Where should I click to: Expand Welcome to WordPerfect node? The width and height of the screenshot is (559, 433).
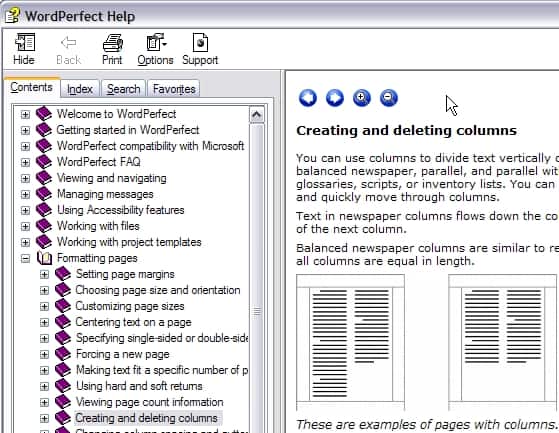[x=25, y=114]
